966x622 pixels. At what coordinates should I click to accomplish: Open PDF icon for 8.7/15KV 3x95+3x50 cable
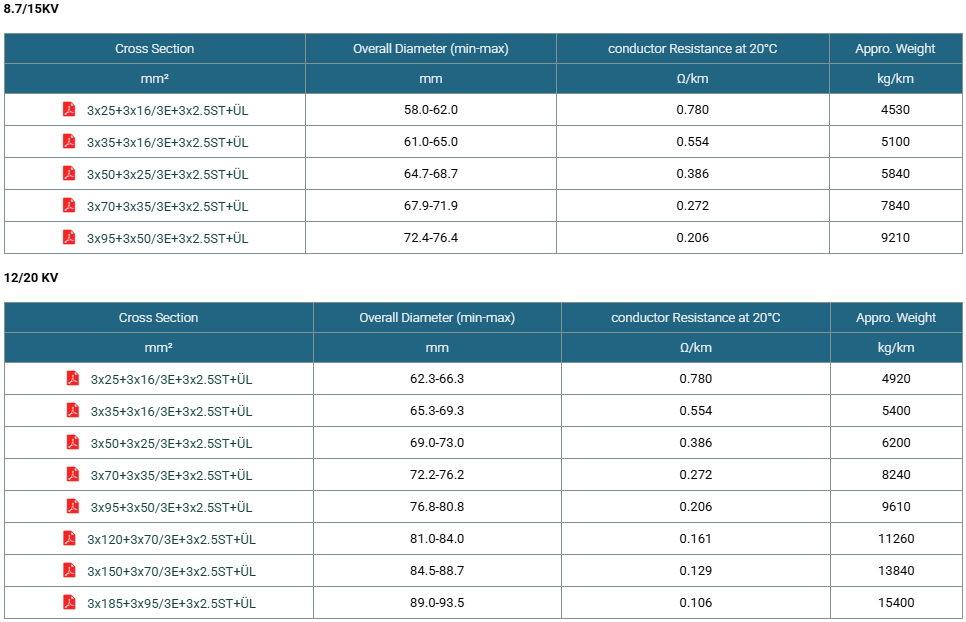[69, 237]
